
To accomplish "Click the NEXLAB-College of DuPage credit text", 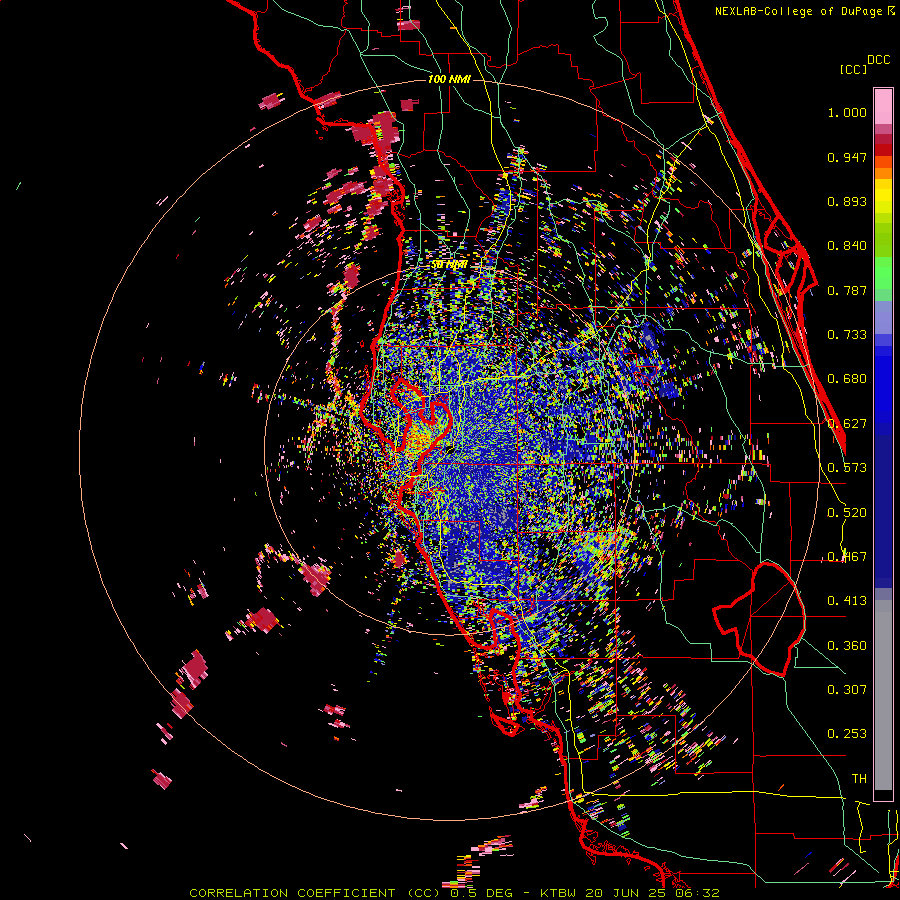I will pos(798,11).
